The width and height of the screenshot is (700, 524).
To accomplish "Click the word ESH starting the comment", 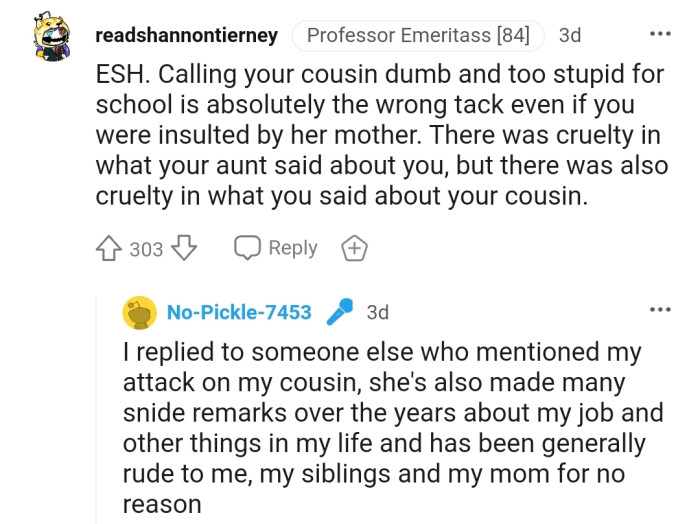I will (x=120, y=76).
